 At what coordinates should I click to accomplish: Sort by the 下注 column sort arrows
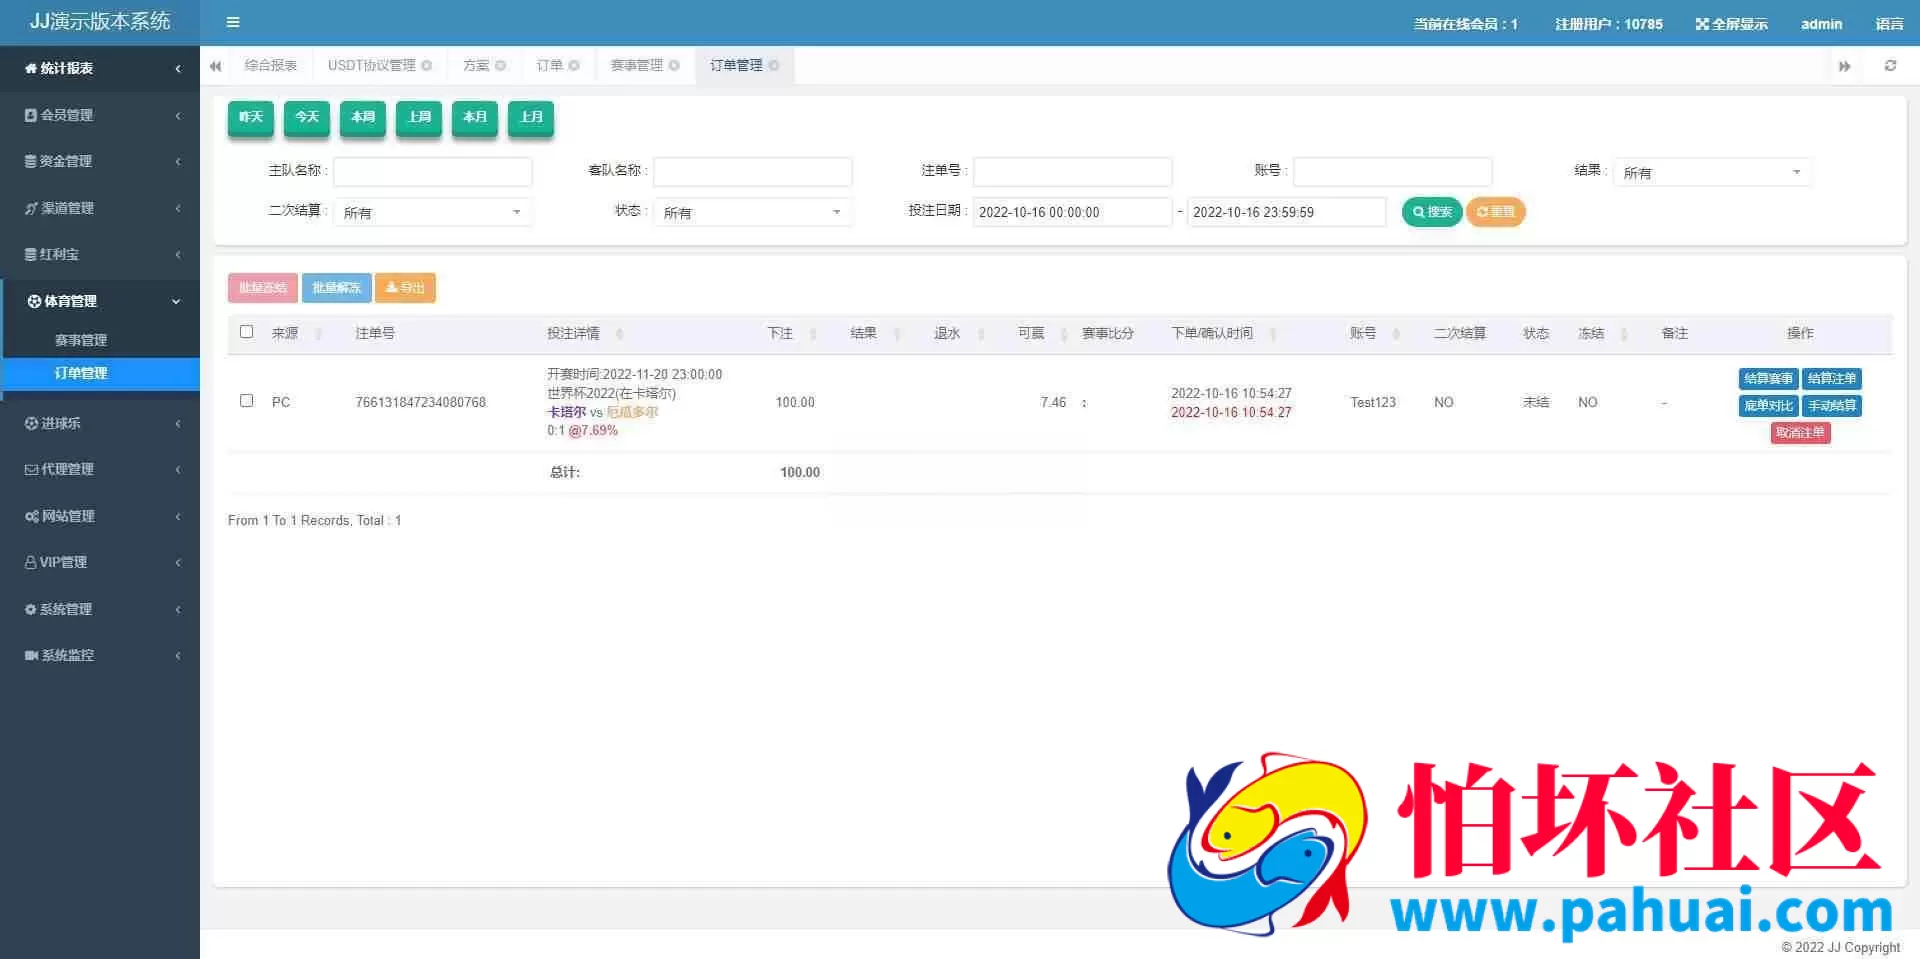coord(813,334)
